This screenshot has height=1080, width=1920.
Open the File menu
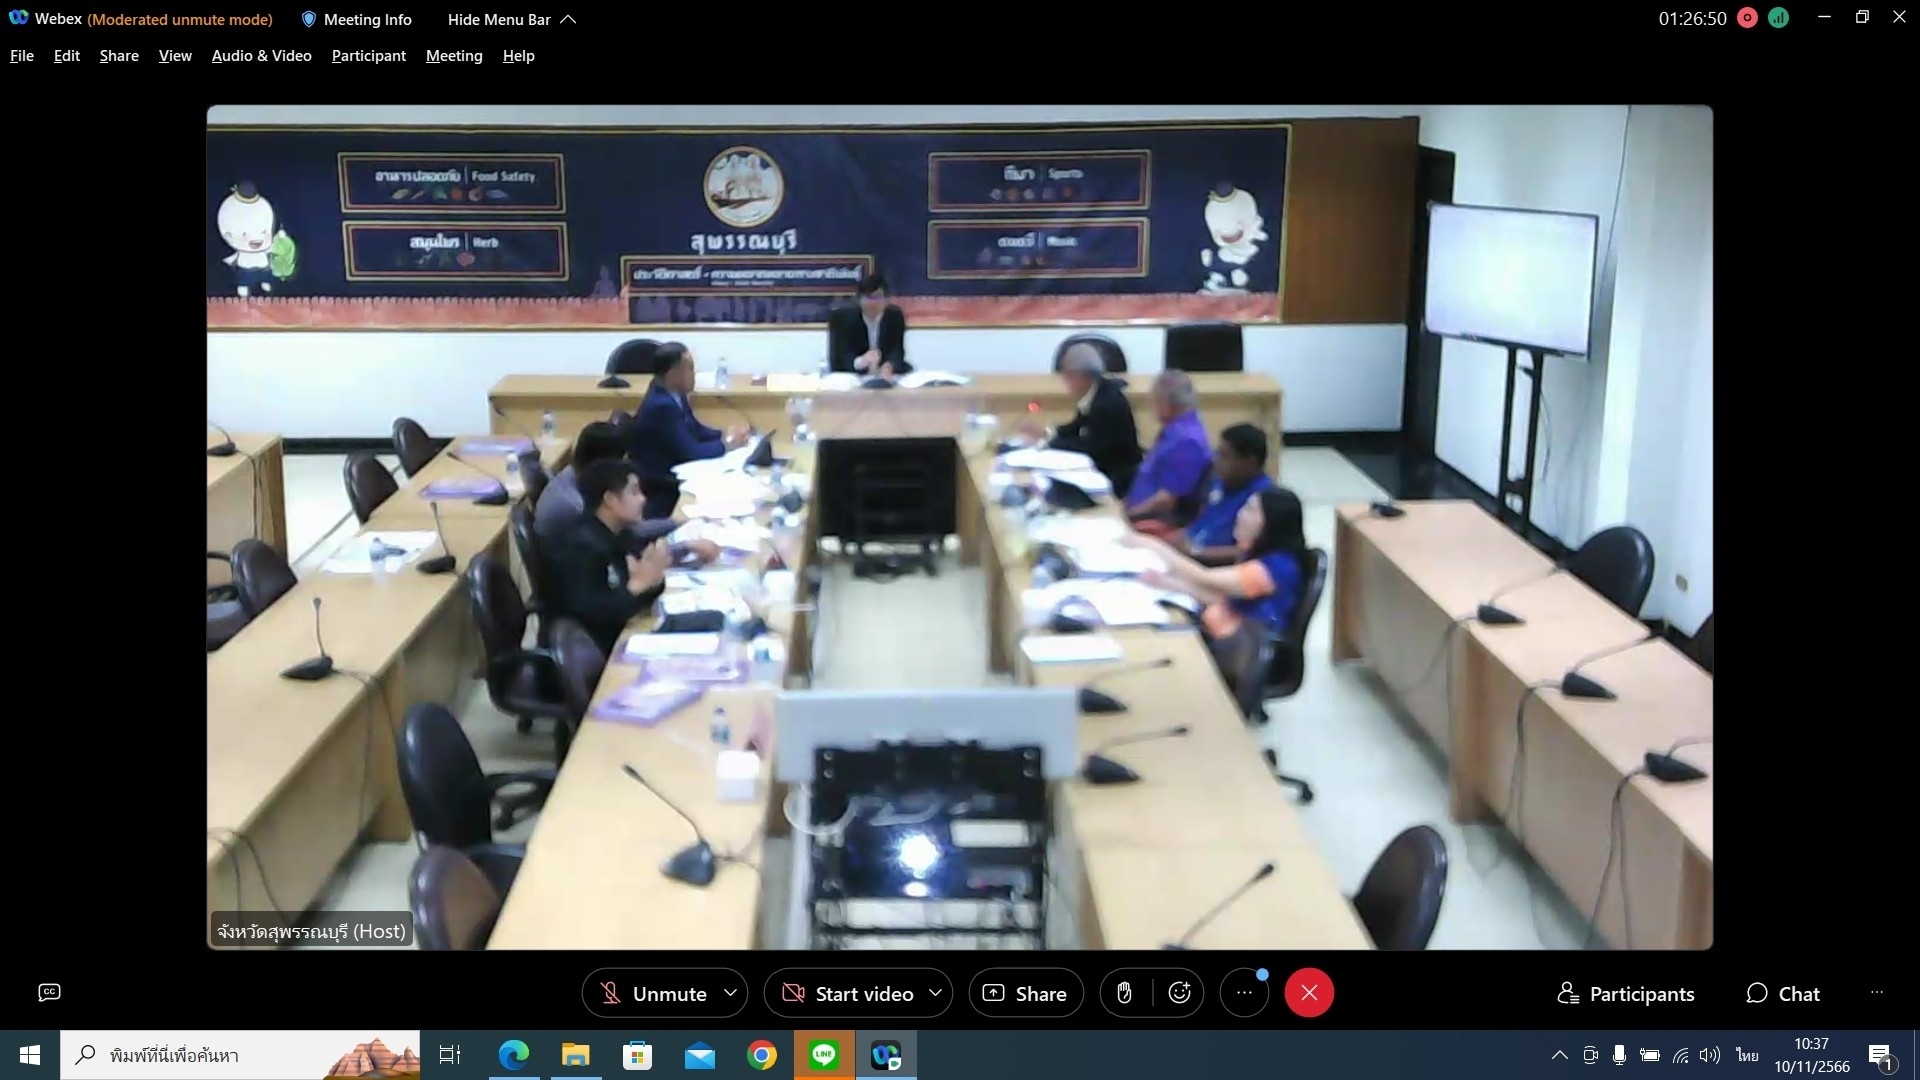21,56
